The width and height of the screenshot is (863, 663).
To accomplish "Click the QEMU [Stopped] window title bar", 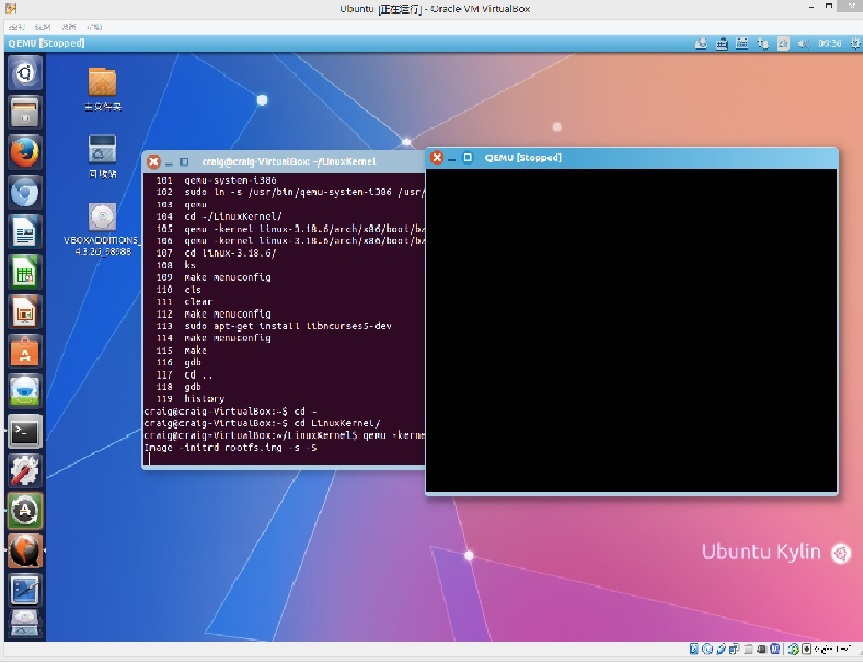I will click(x=631, y=158).
